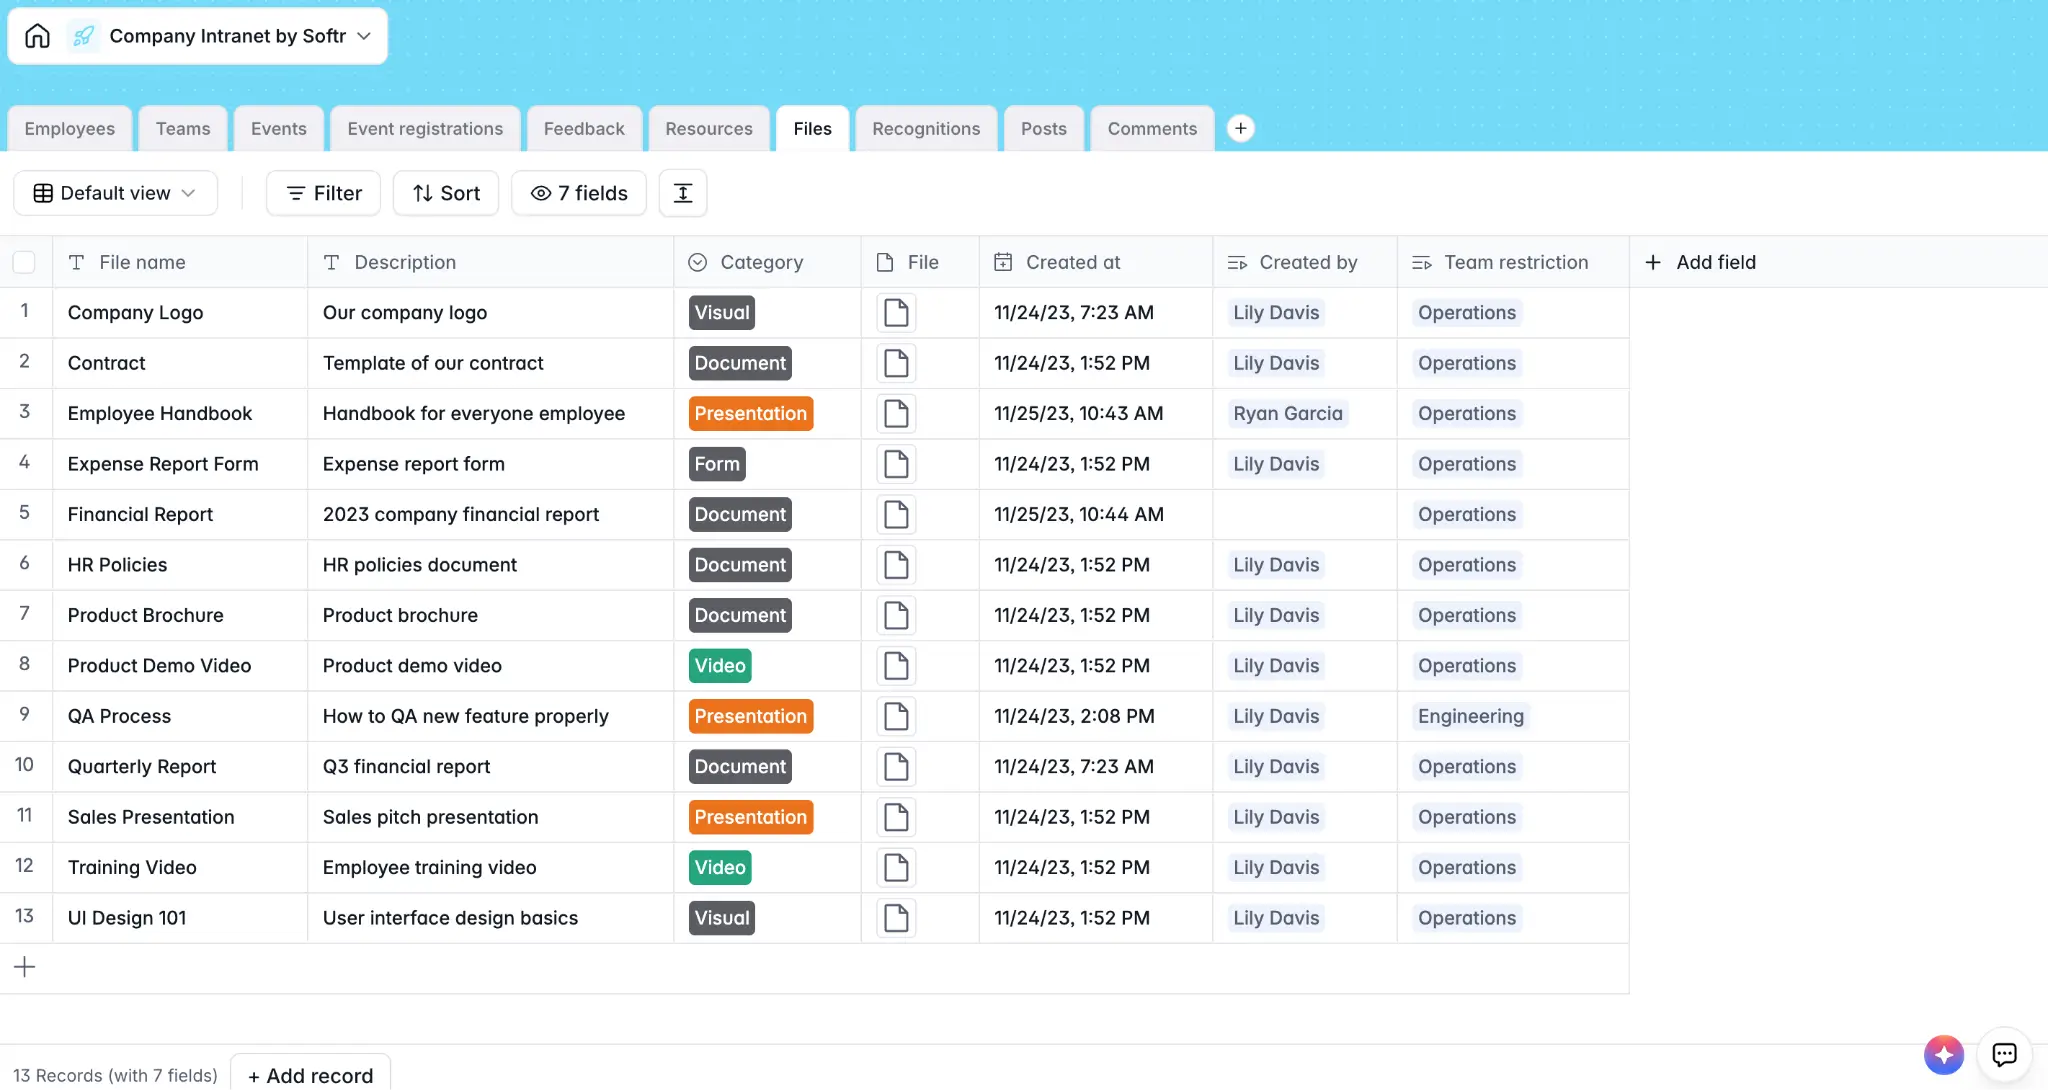The width and height of the screenshot is (2048, 1090).
Task: Click plus icon below last table row
Action: (25, 967)
